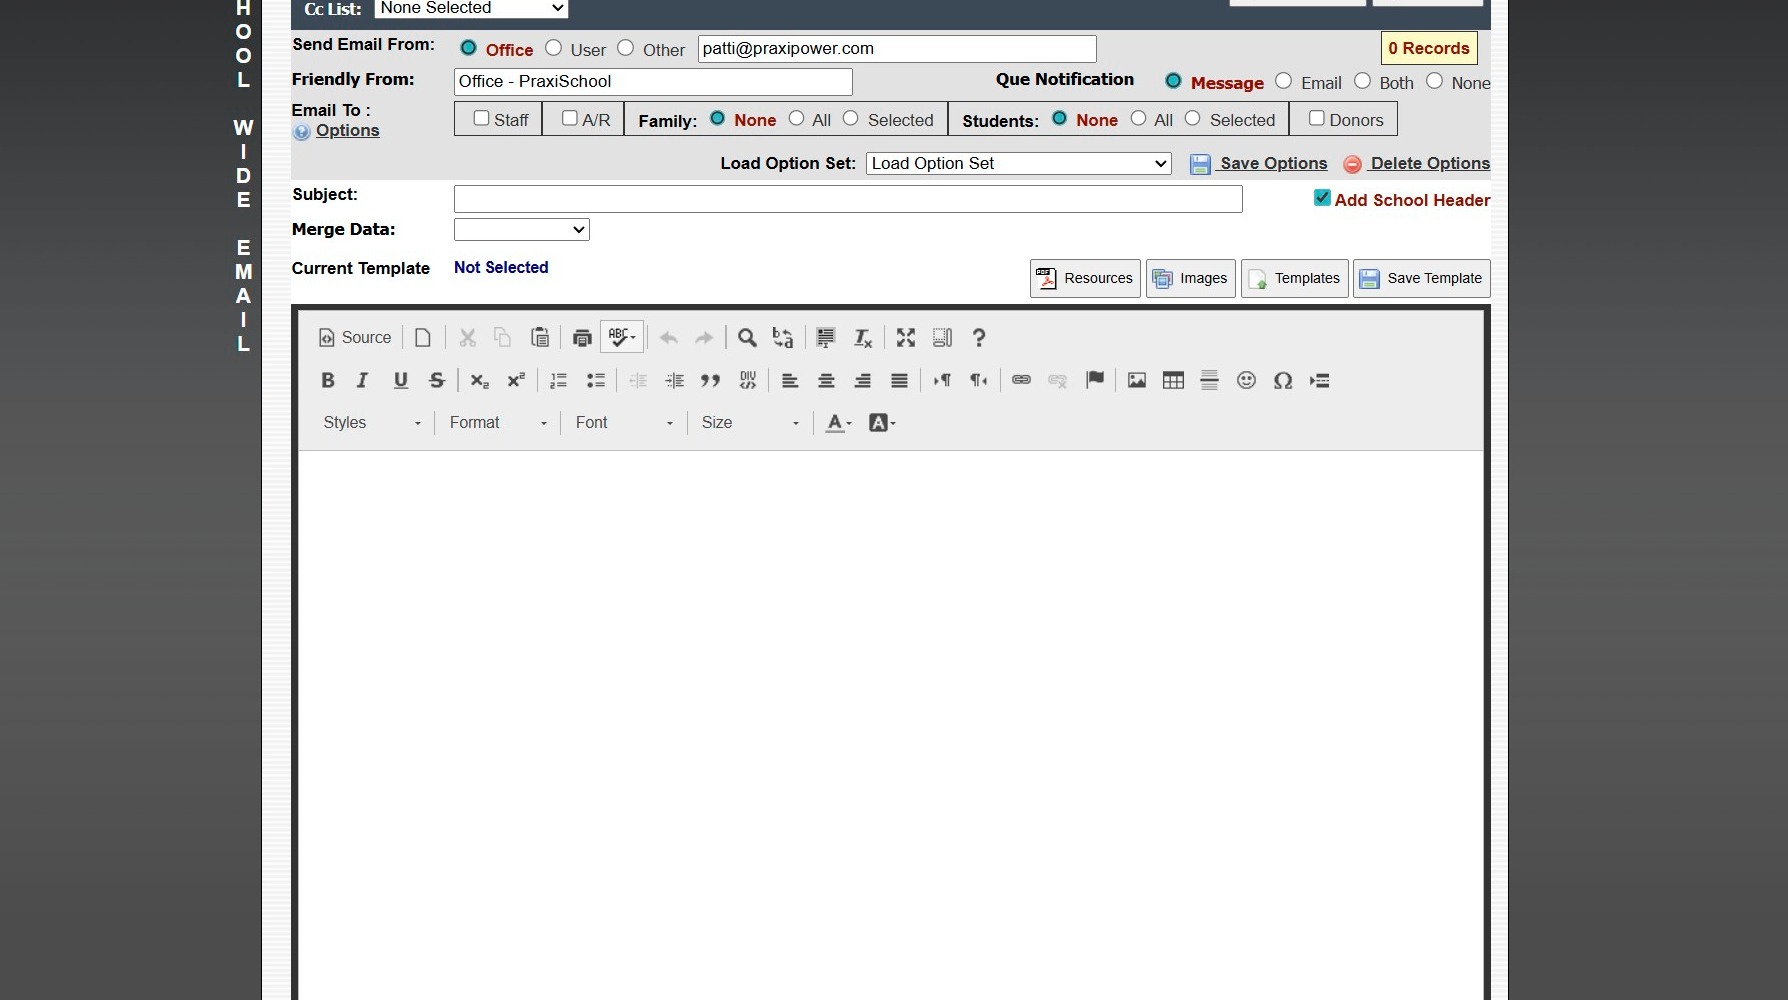Insert a hyperlink with the Link icon
Viewport: 1788px width, 1000px height.
coord(1021,380)
